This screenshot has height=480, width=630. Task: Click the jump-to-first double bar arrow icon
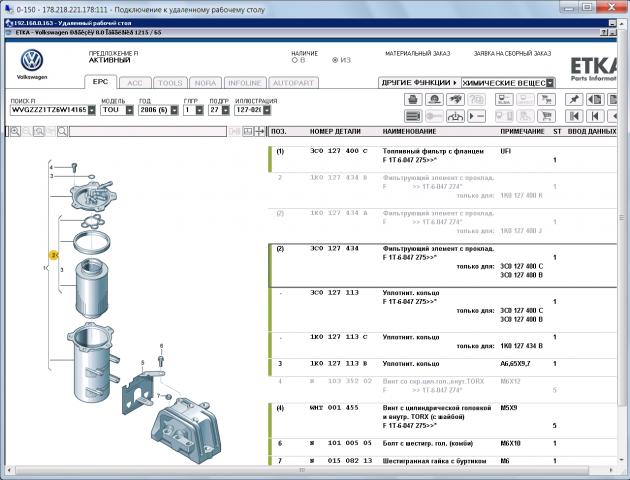coord(574,116)
